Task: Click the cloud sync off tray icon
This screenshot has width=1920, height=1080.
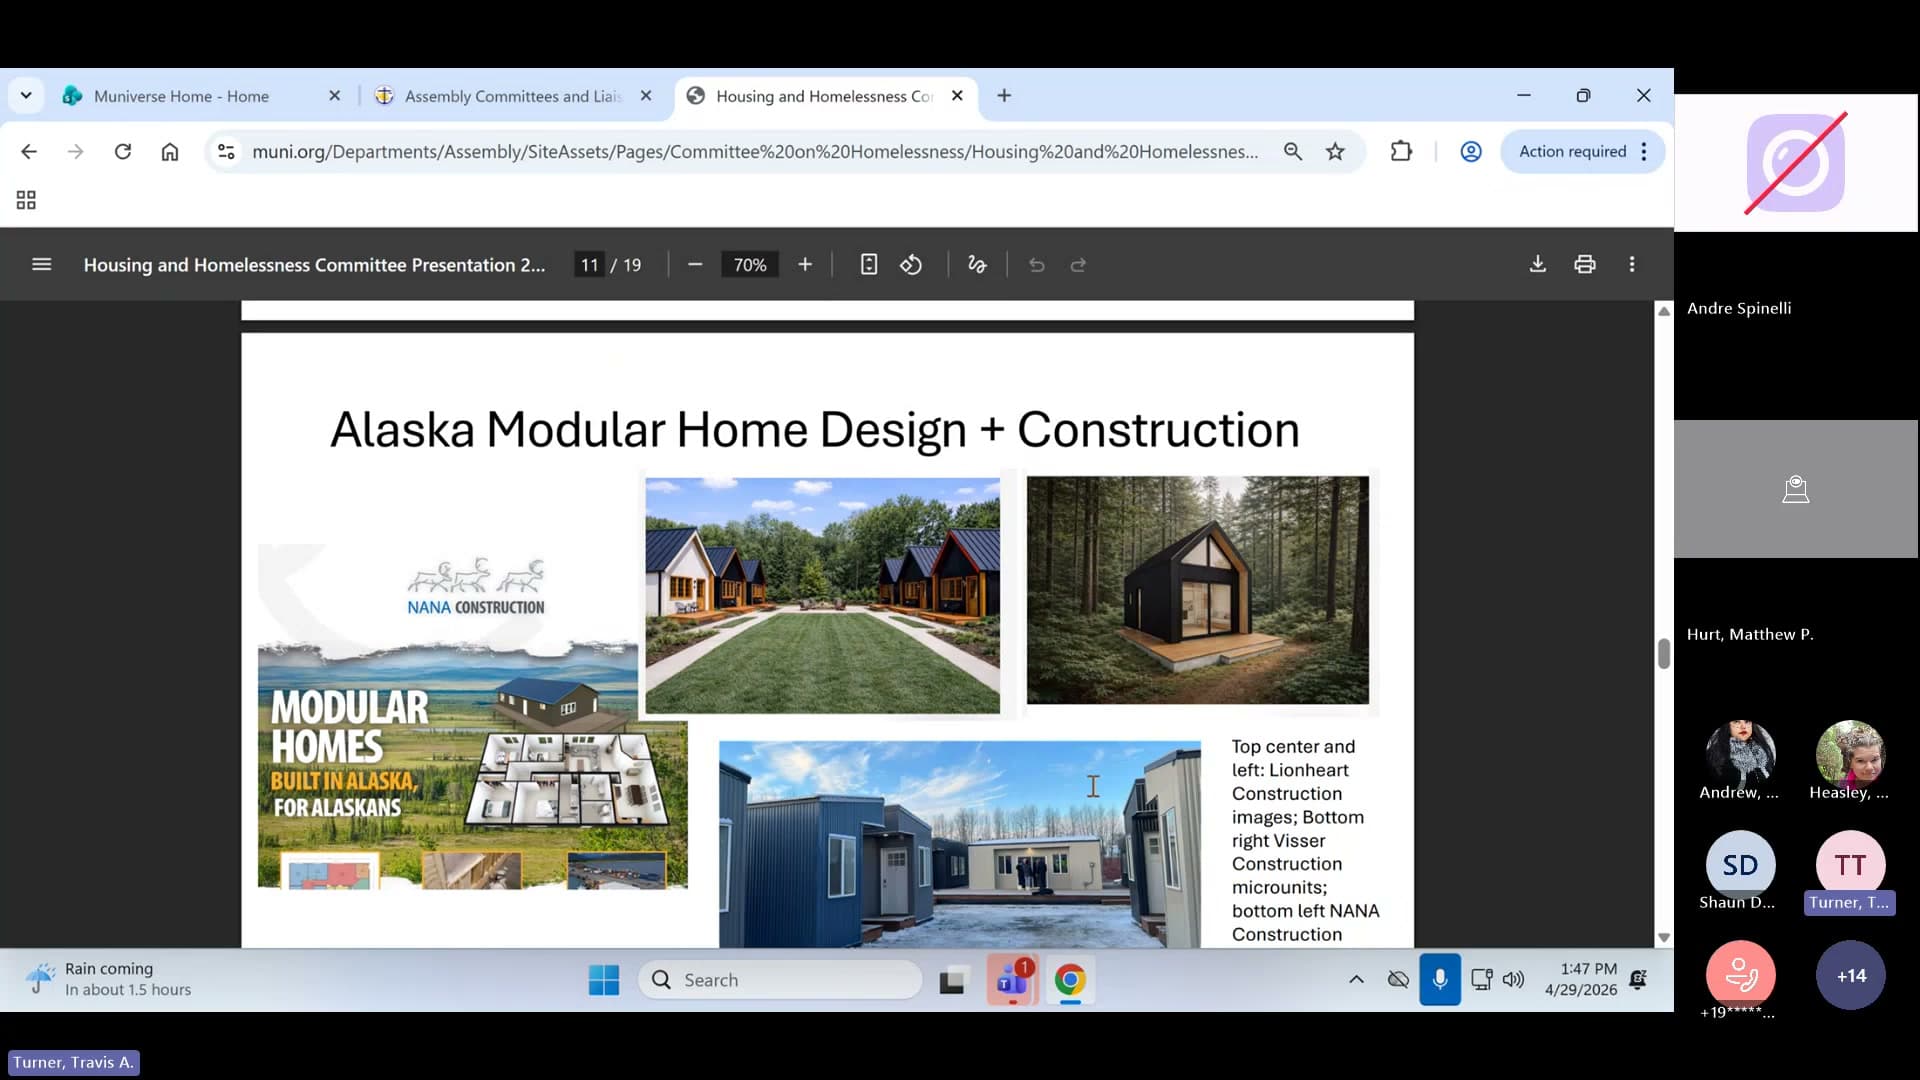Action: 1399,980
